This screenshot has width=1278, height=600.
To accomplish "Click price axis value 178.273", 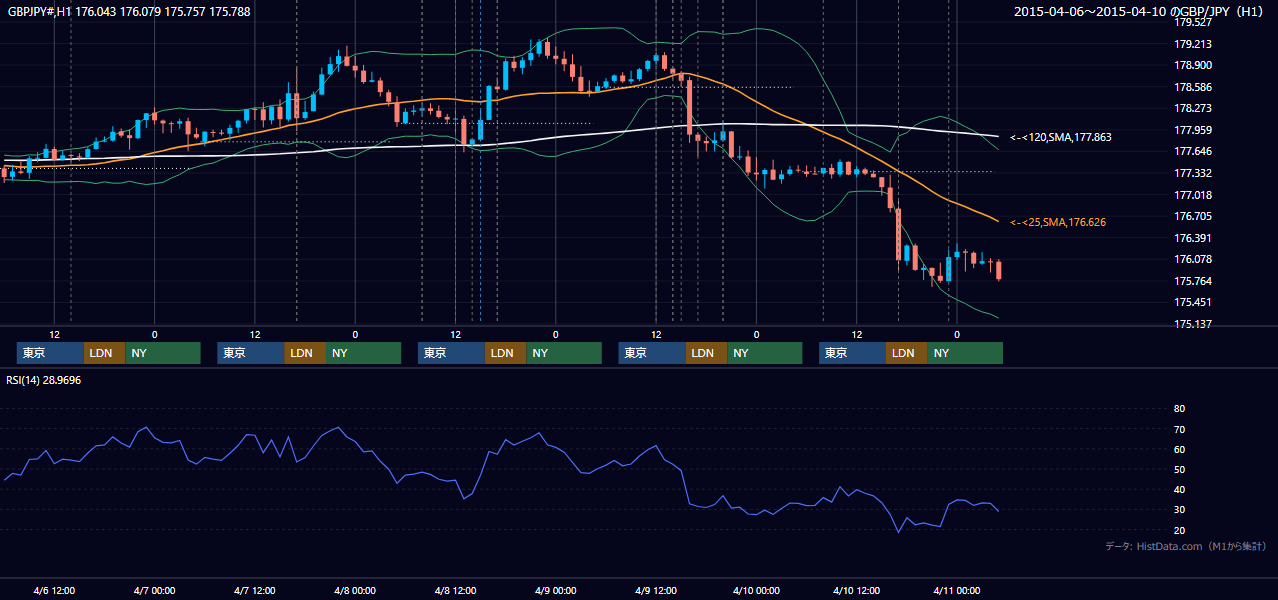I will [1192, 108].
